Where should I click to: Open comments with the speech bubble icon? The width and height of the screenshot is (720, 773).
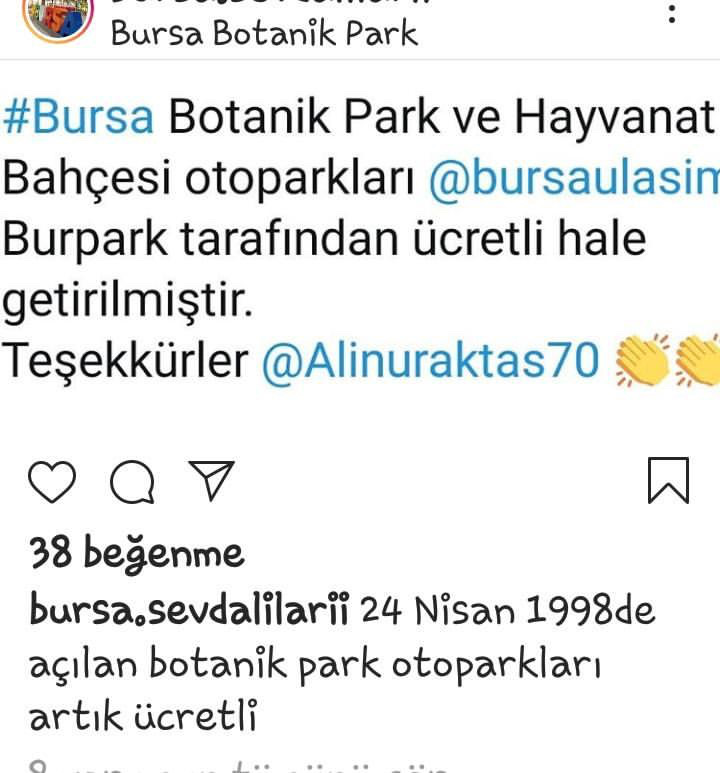[x=132, y=482]
